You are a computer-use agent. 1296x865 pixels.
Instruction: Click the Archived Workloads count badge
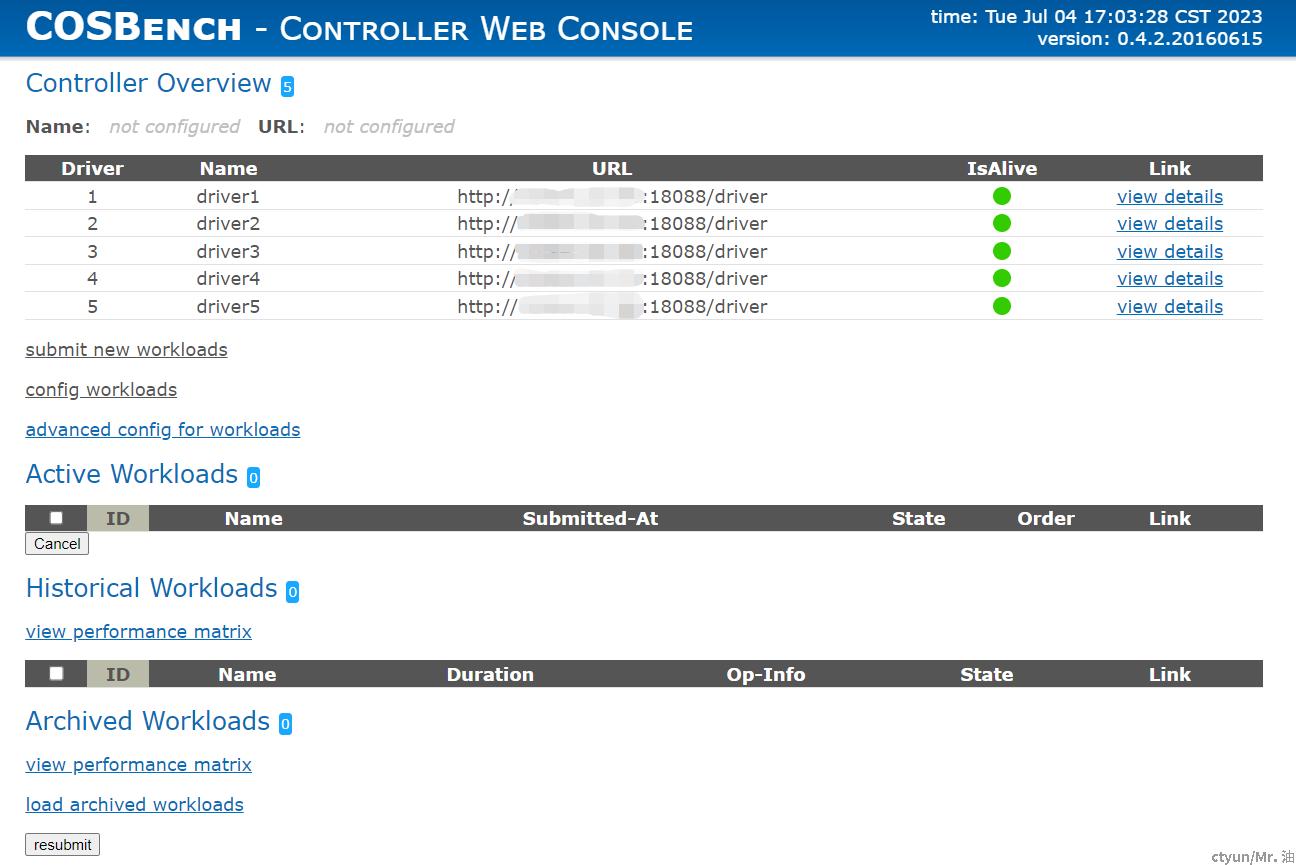(x=285, y=725)
